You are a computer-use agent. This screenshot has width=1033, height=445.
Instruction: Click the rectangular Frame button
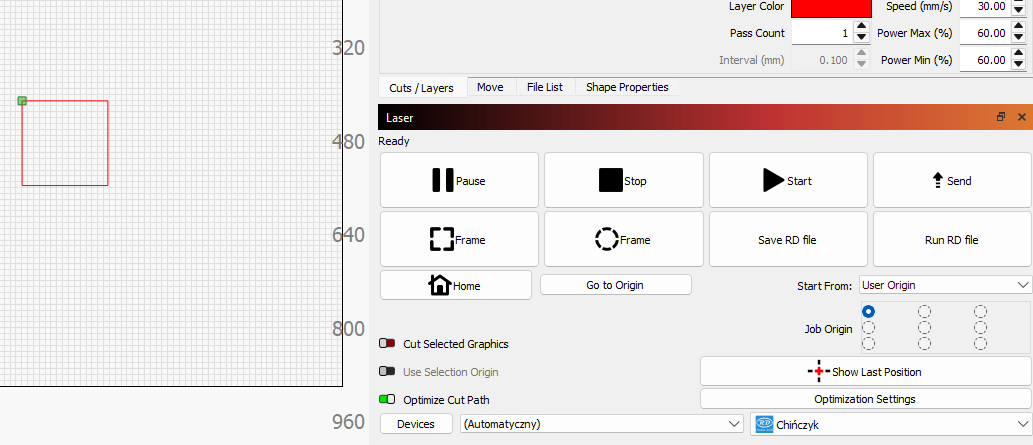coord(459,239)
